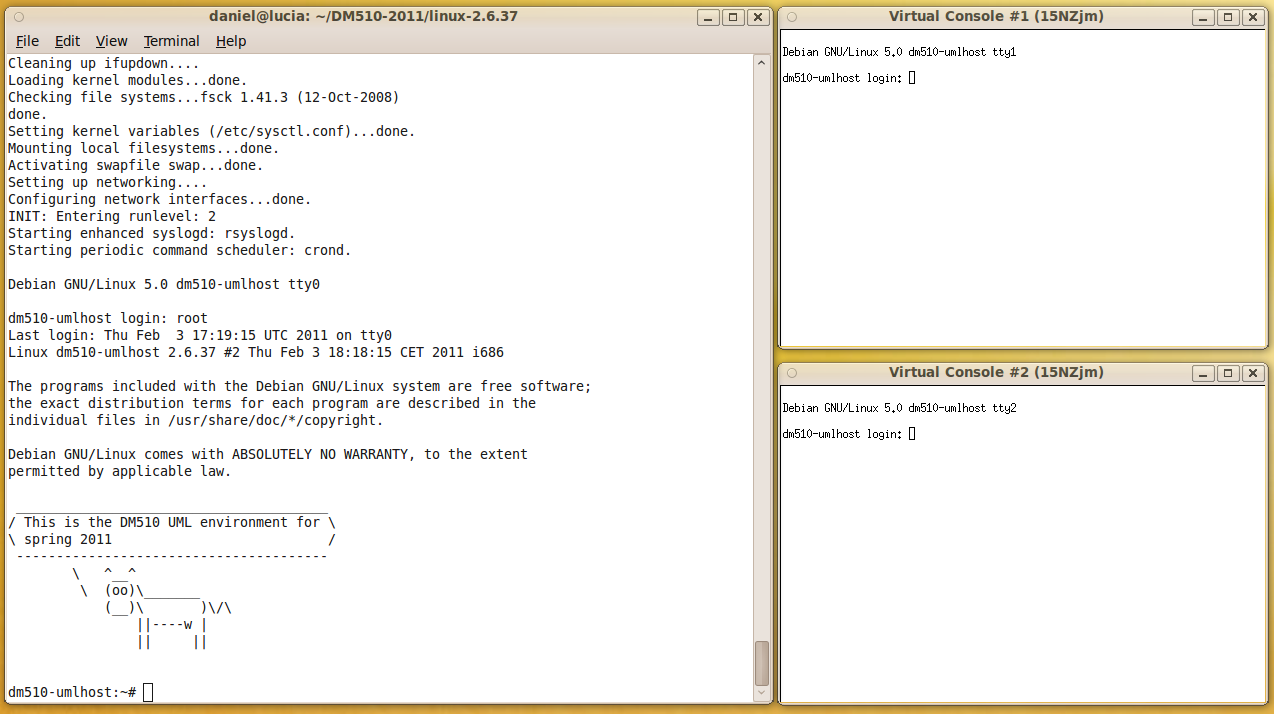Close the Virtual Console #1 window
The height and width of the screenshot is (714, 1274).
[x=1252, y=17]
